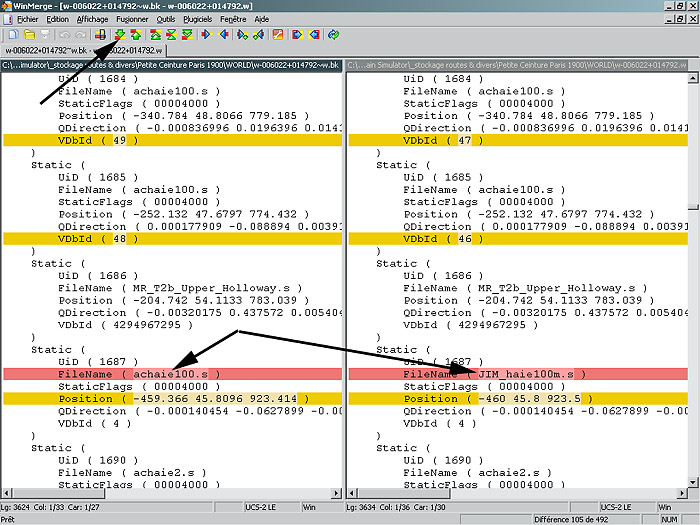Refresh comparison with green arrows icon
The height and width of the screenshot is (525, 700).
point(333,34)
